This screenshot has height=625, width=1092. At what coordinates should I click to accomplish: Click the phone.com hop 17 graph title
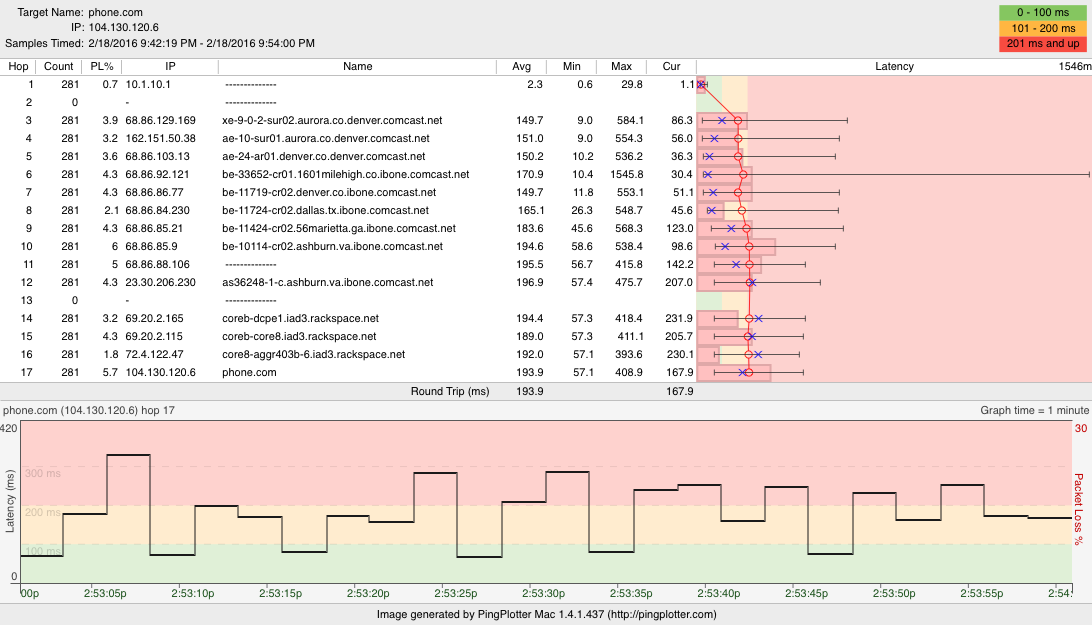tap(89, 410)
